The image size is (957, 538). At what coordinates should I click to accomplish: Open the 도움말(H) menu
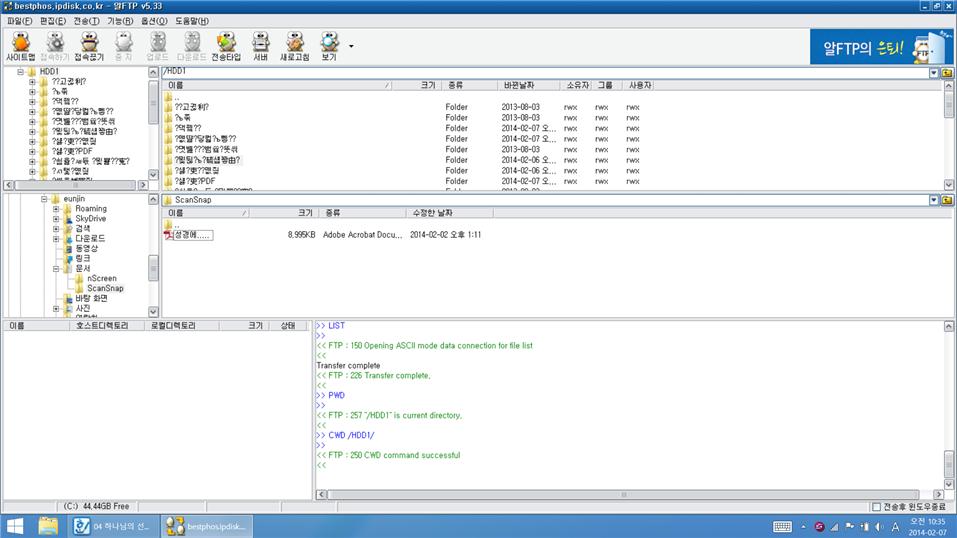tap(192, 21)
